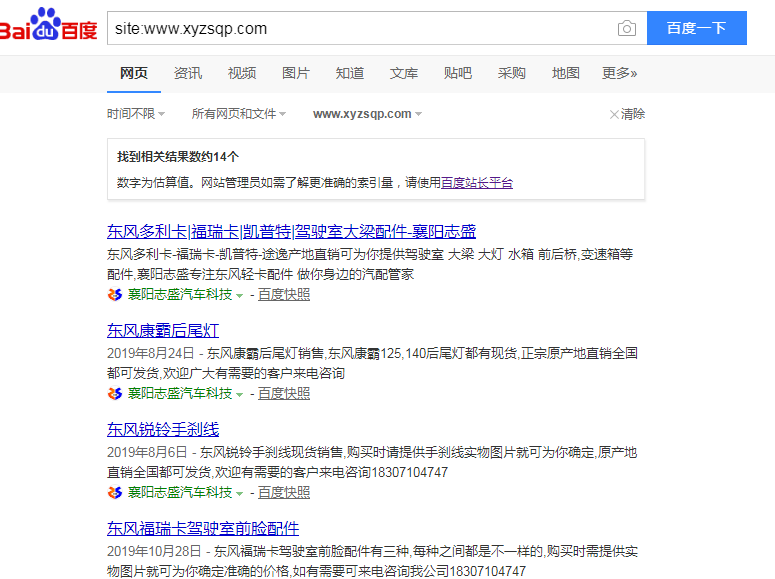Open 百度快照 for the 东风锐铃手刹线 result
775x579 pixels.
tap(284, 492)
